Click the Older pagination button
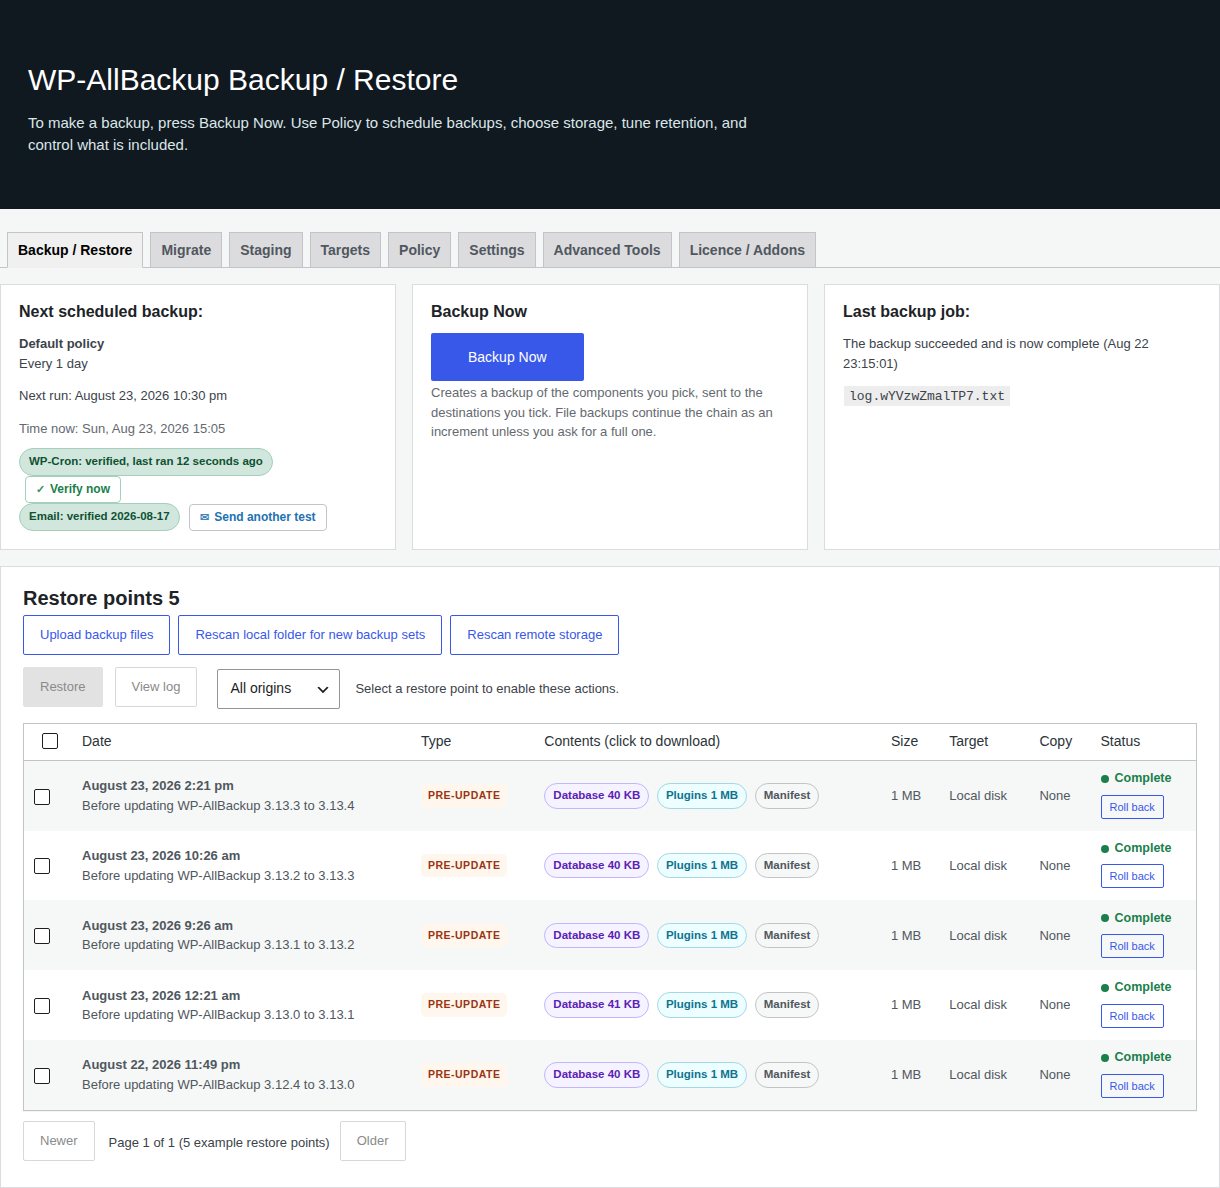The image size is (1220, 1188). (373, 1141)
